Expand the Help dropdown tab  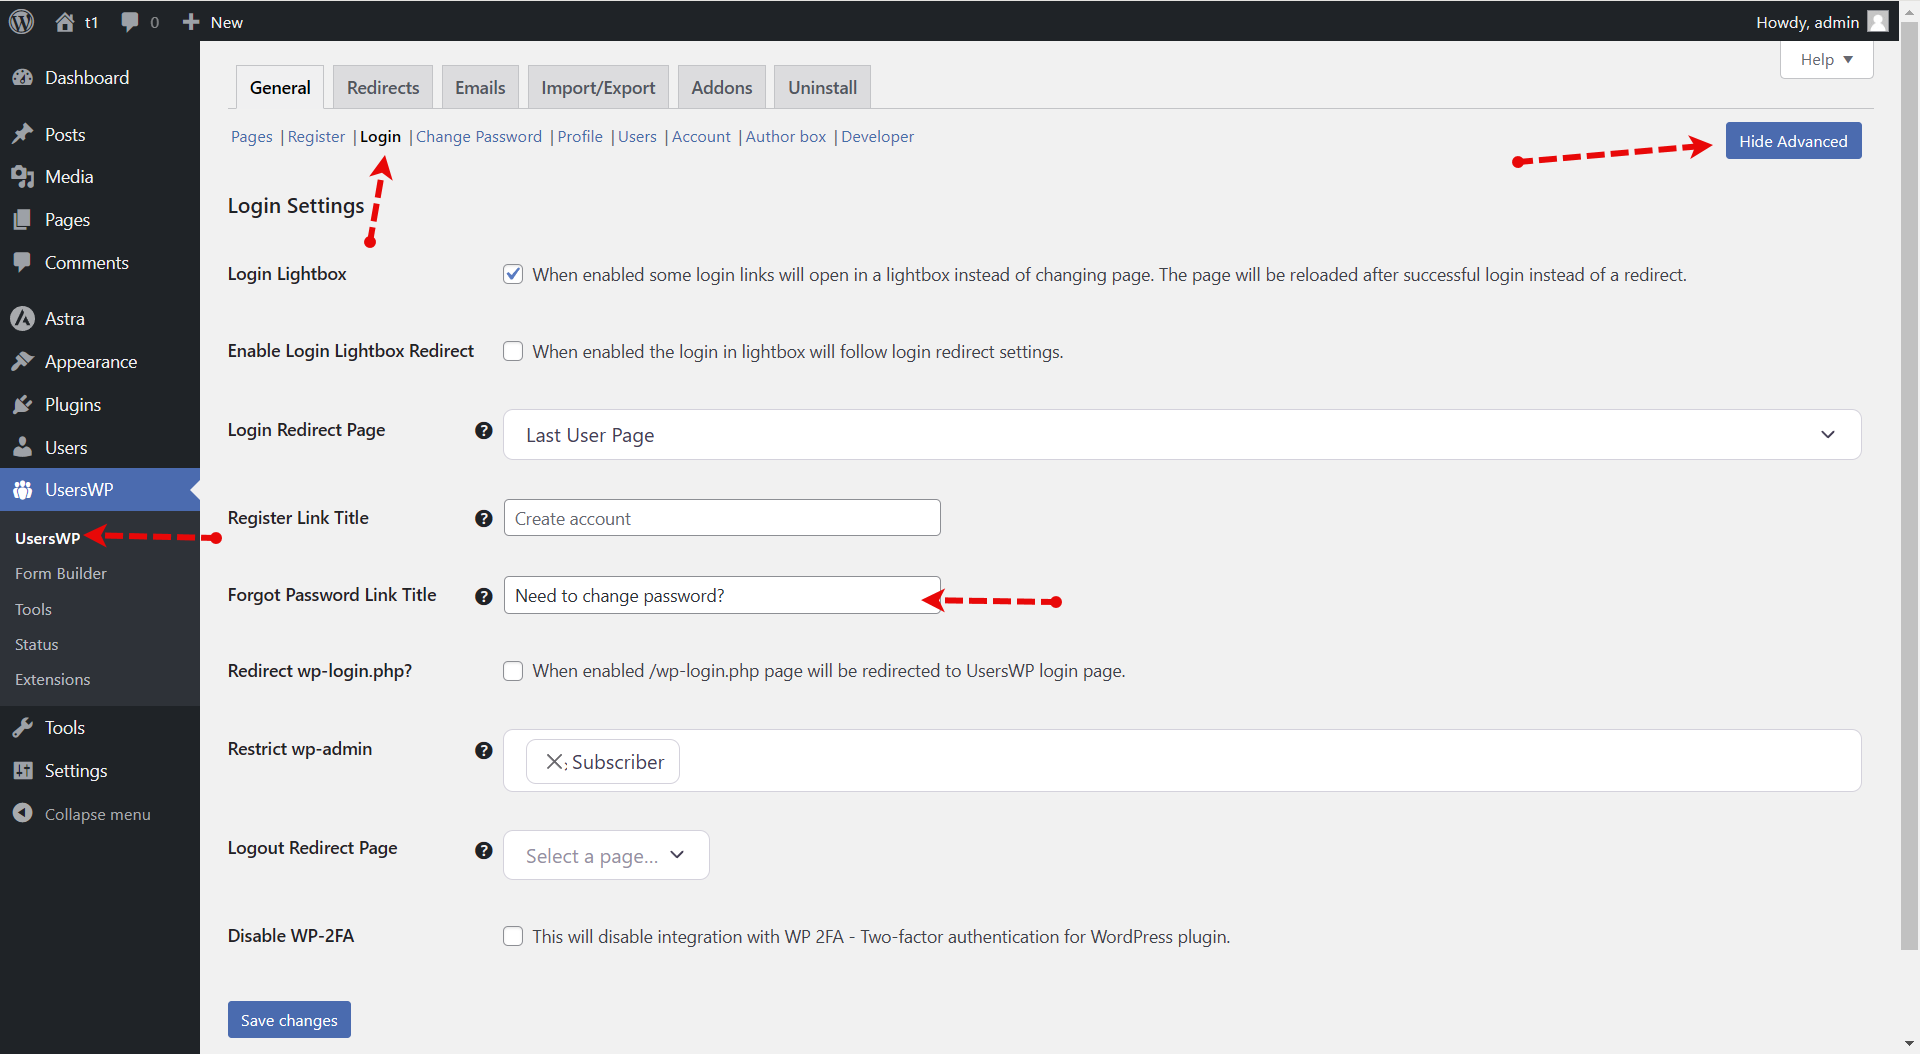point(1826,60)
